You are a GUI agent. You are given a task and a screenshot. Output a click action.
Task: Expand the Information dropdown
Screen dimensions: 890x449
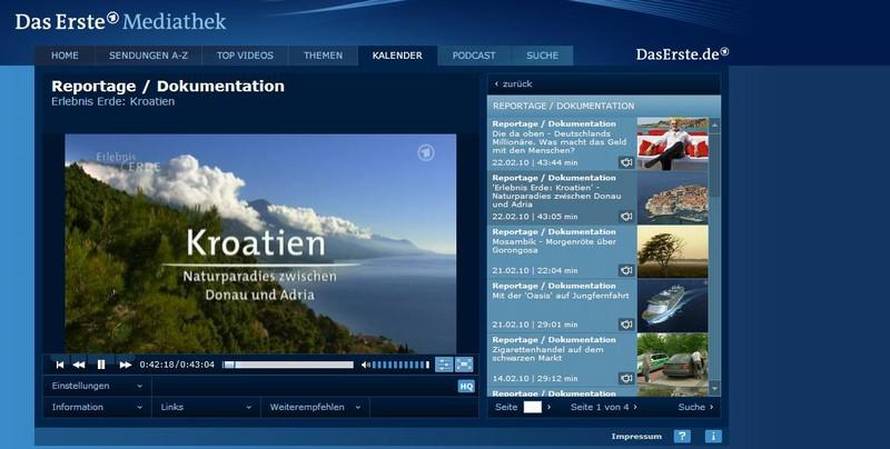tap(97, 407)
